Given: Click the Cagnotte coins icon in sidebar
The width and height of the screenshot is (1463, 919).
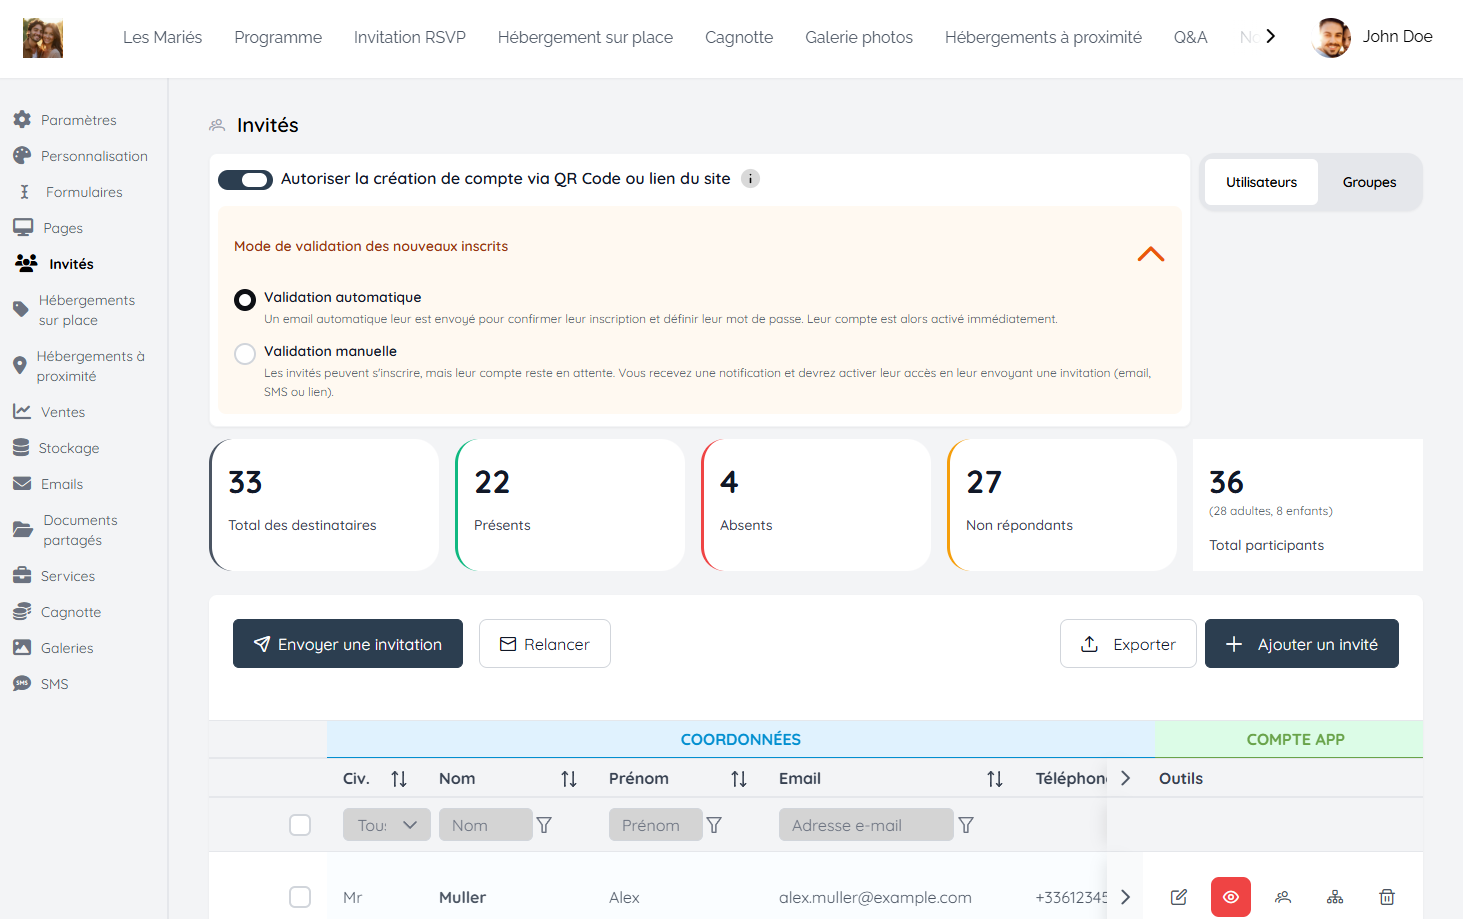Looking at the screenshot, I should [x=22, y=611].
